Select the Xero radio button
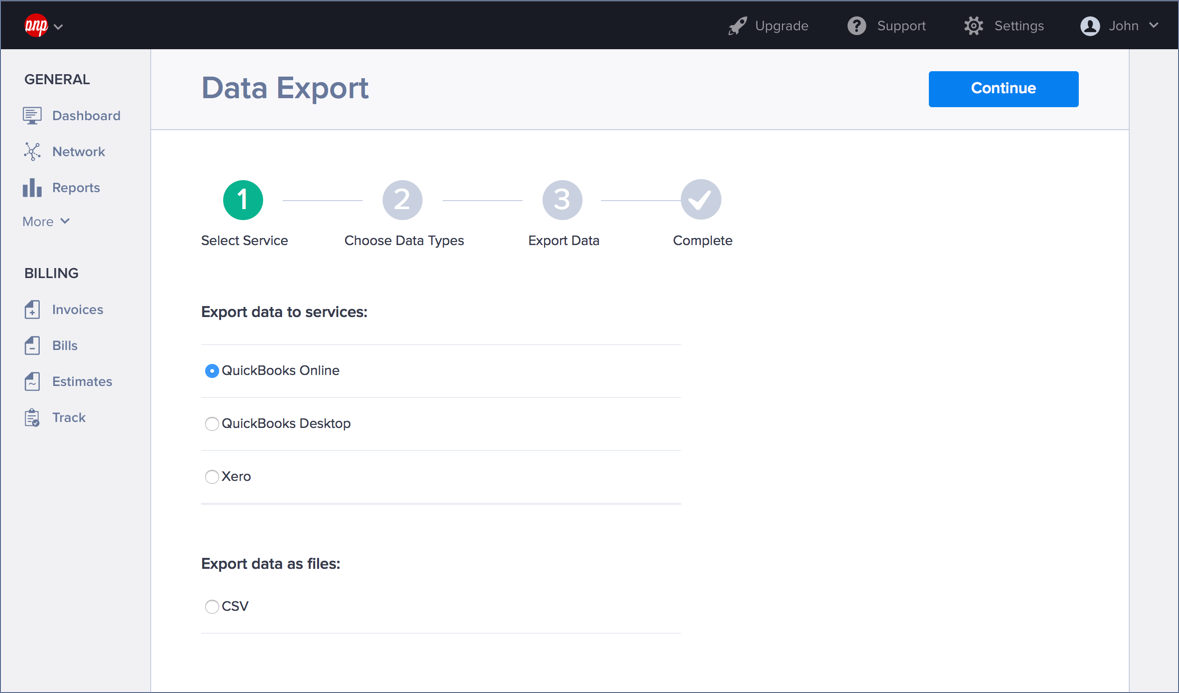 212,477
